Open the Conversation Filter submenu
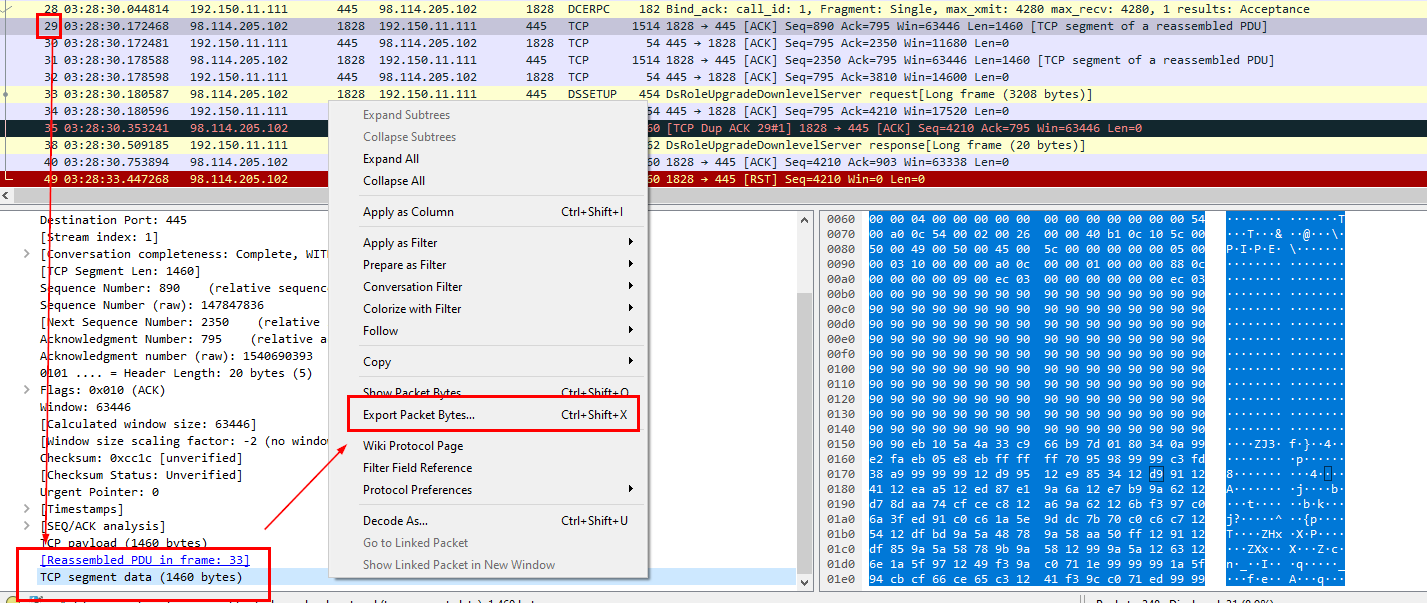The width and height of the screenshot is (1427, 603). point(412,287)
